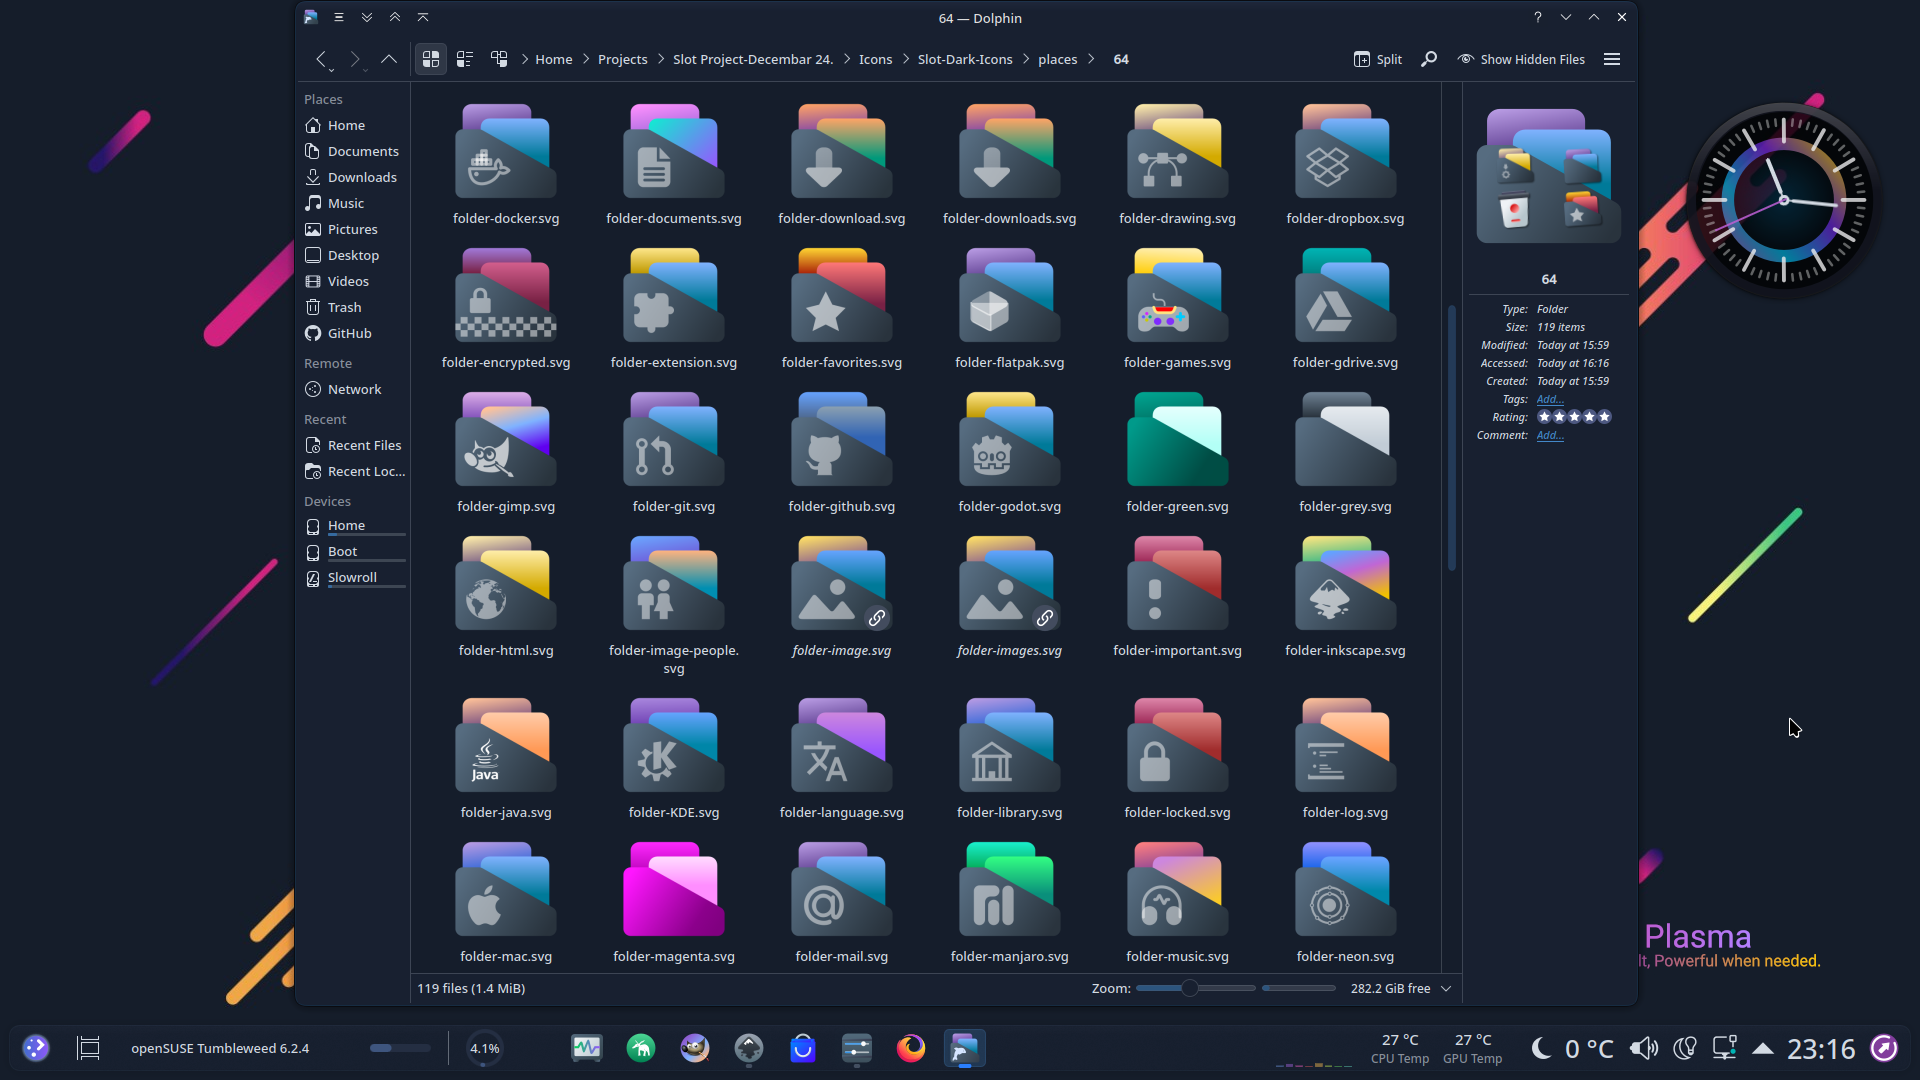Viewport: 1920px width, 1080px height.
Task: Select folder-inkscape.svg icon
Action: click(x=1345, y=584)
